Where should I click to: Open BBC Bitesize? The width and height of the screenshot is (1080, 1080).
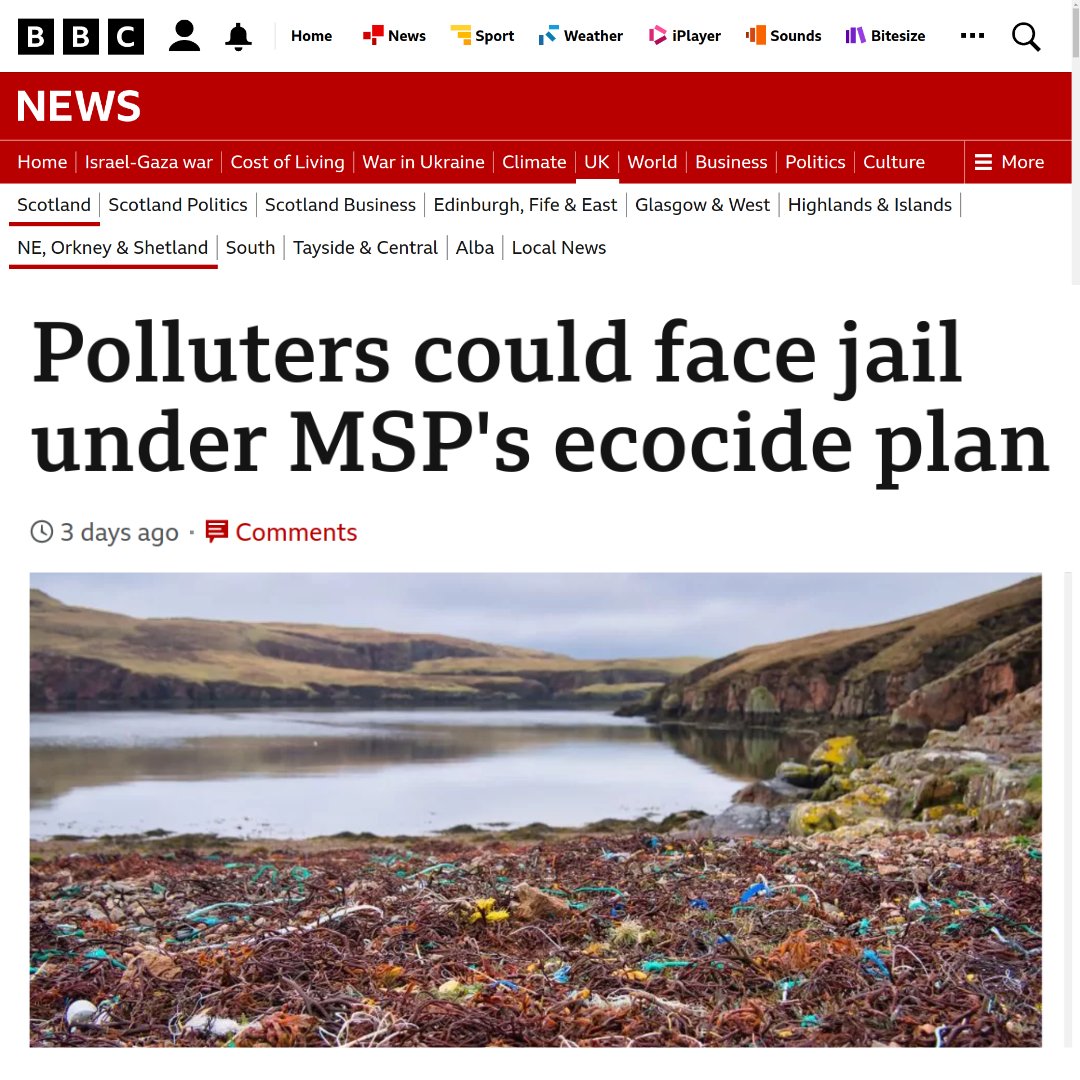(x=885, y=36)
